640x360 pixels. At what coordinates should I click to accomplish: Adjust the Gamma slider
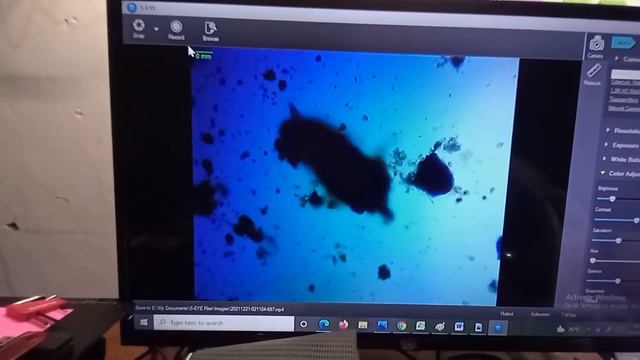[x=618, y=281]
